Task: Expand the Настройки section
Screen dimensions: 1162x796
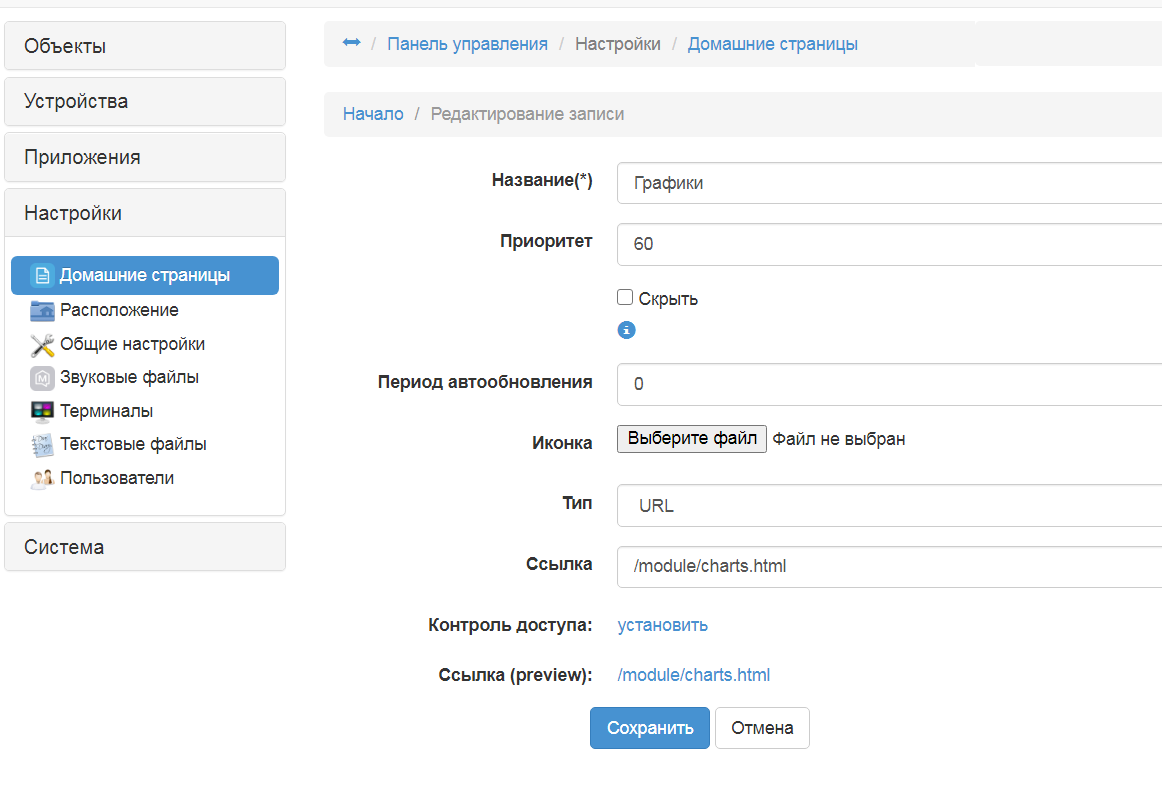Action: click(65, 212)
